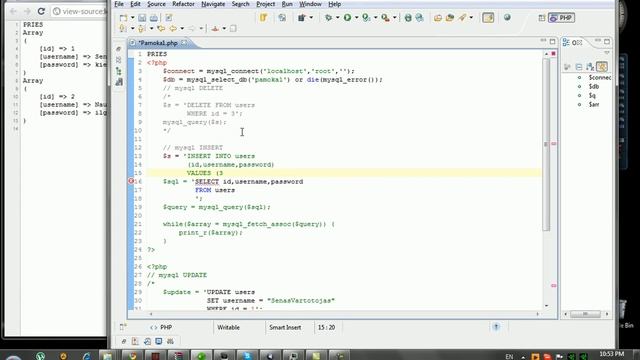This screenshot has width=640, height=360.
Task: Click the Previous Annotation yellow arrow icon
Action: (x=142, y=28)
